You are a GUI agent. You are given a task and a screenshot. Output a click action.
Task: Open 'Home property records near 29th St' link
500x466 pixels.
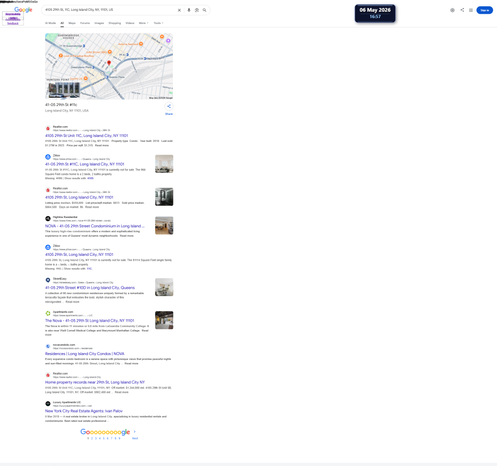click(95, 382)
